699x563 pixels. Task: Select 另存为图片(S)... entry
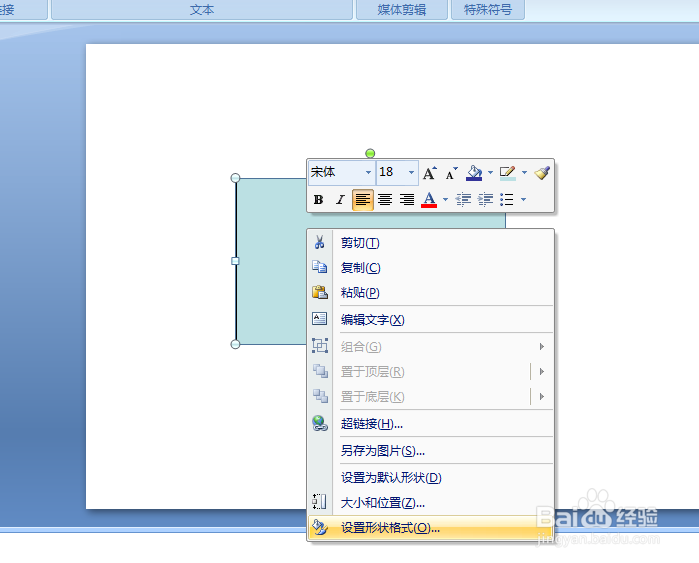coord(430,451)
